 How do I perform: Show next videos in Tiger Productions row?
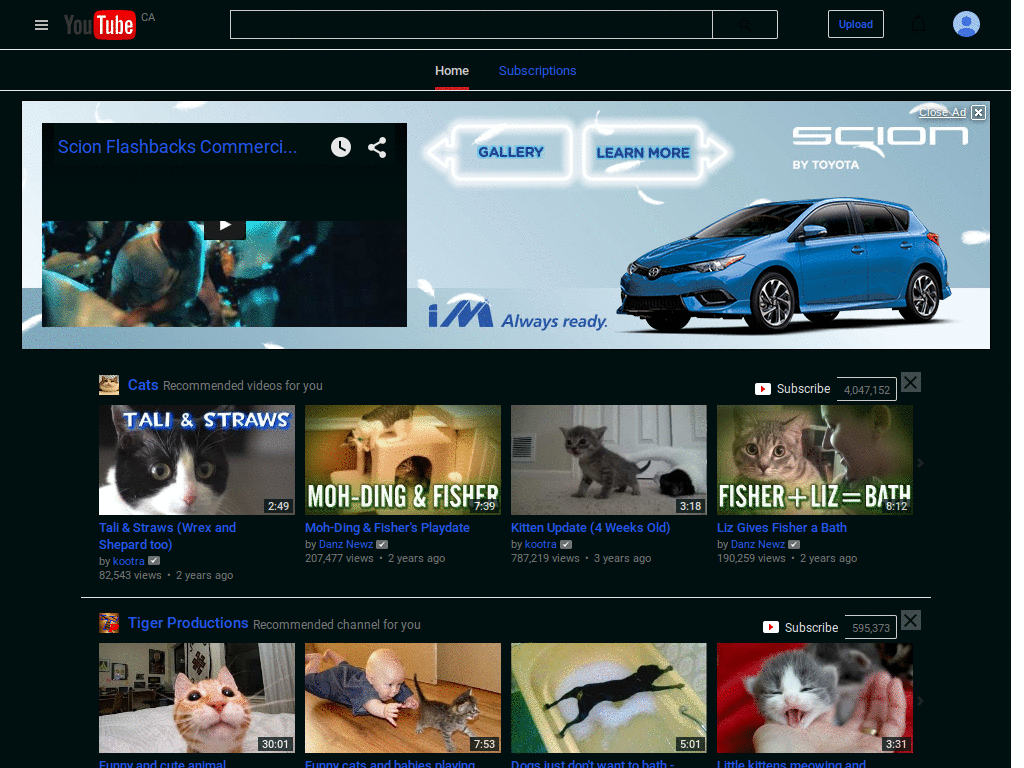920,701
